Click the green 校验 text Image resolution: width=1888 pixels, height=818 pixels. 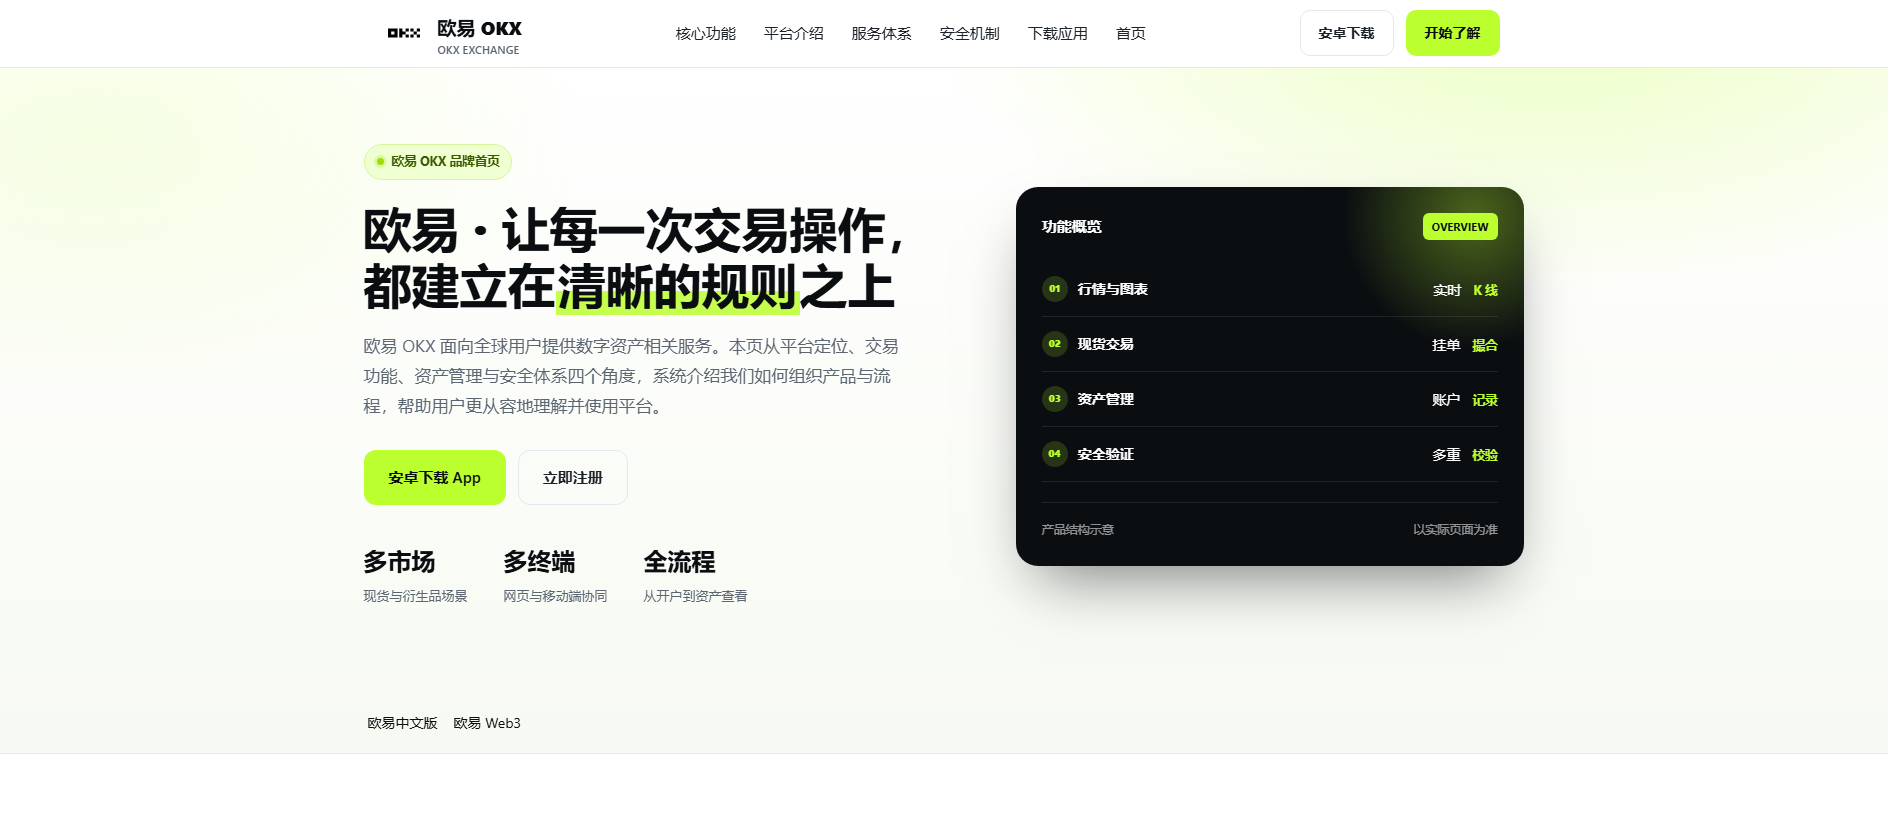pyautogui.click(x=1485, y=455)
